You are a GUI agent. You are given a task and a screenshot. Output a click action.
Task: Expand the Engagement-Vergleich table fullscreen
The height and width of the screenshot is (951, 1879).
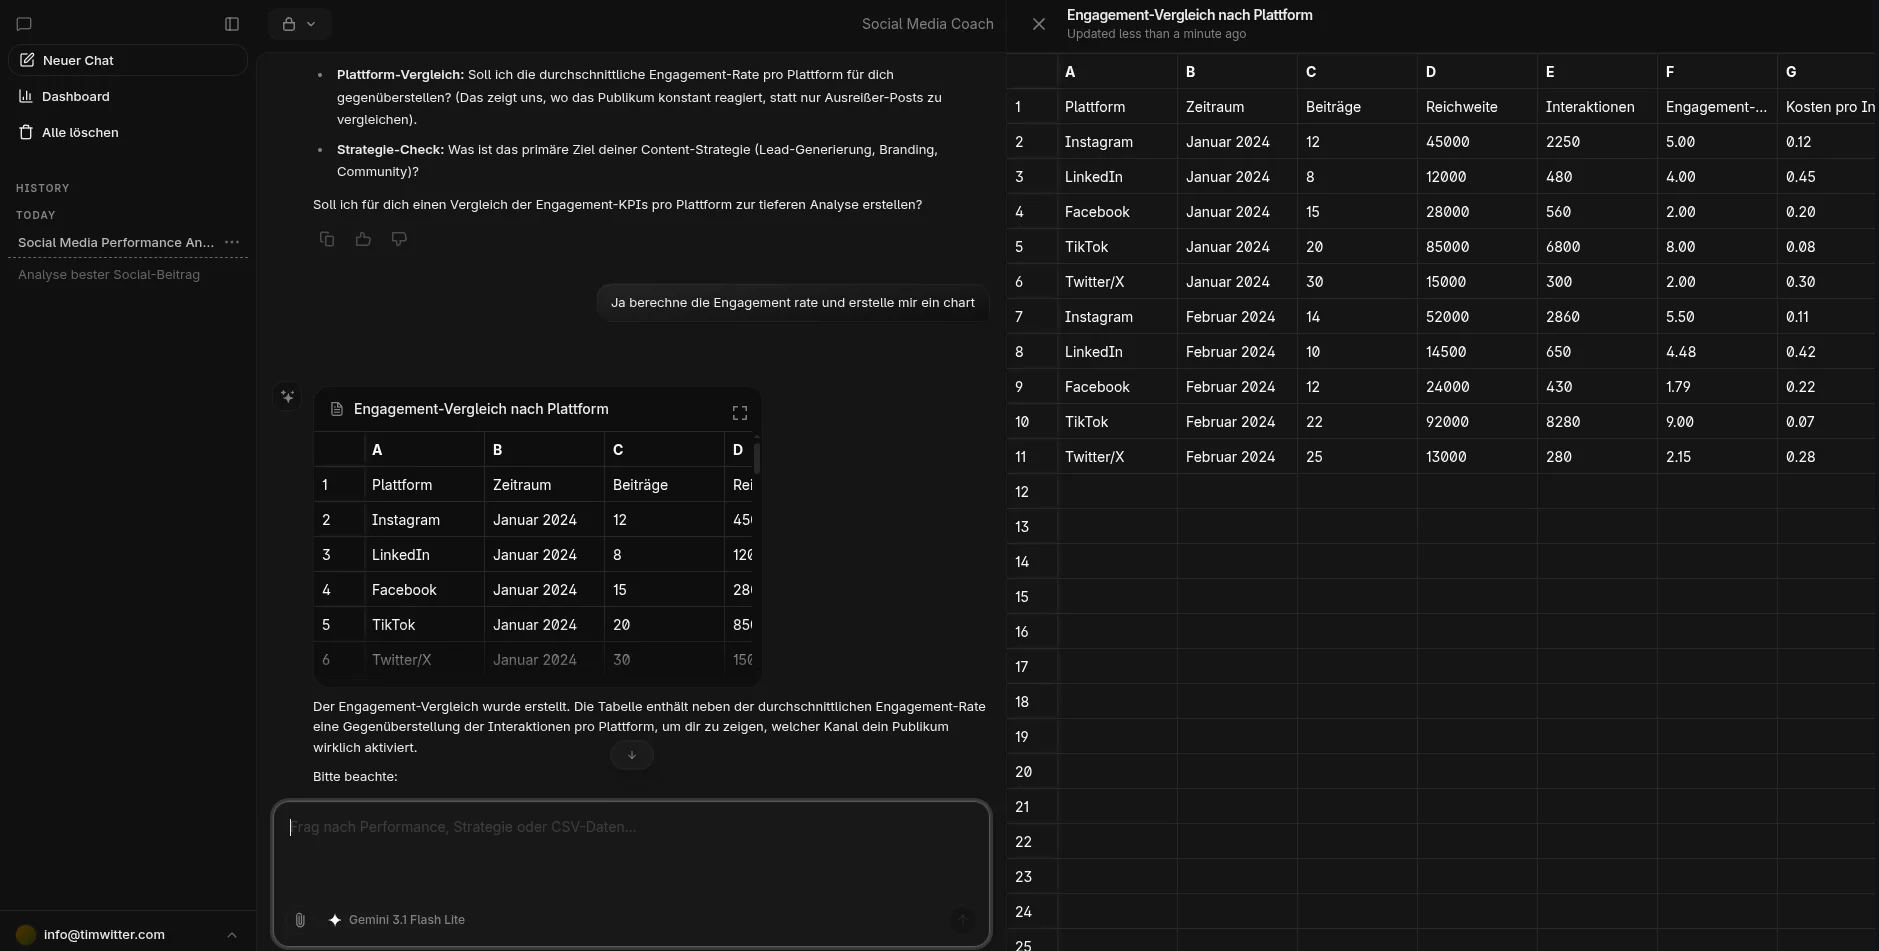[740, 412]
